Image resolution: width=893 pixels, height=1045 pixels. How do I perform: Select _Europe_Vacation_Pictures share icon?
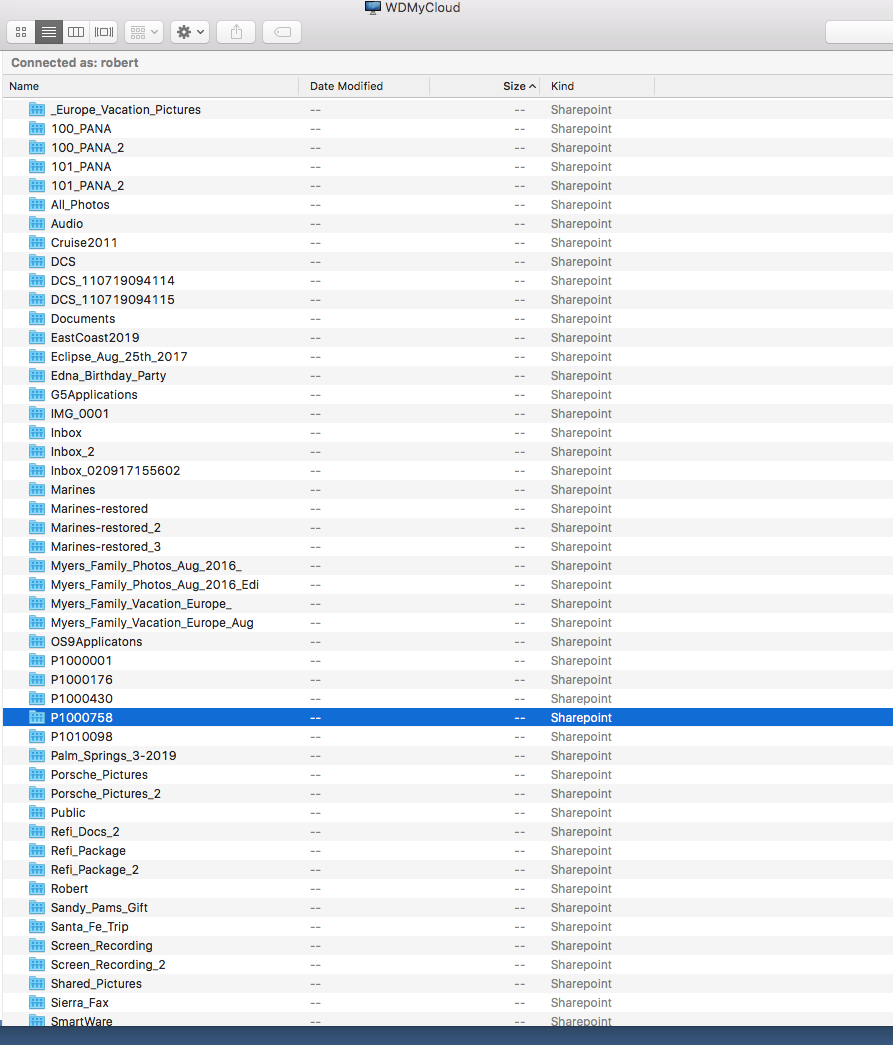click(x=37, y=109)
